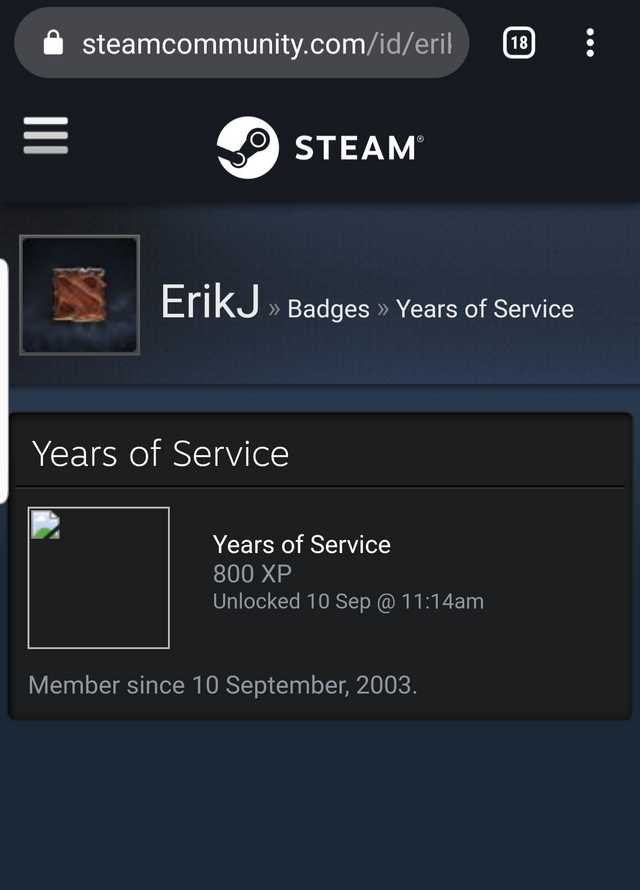The image size is (640, 890).
Task: Open the Steam hamburger menu
Action: click(46, 136)
